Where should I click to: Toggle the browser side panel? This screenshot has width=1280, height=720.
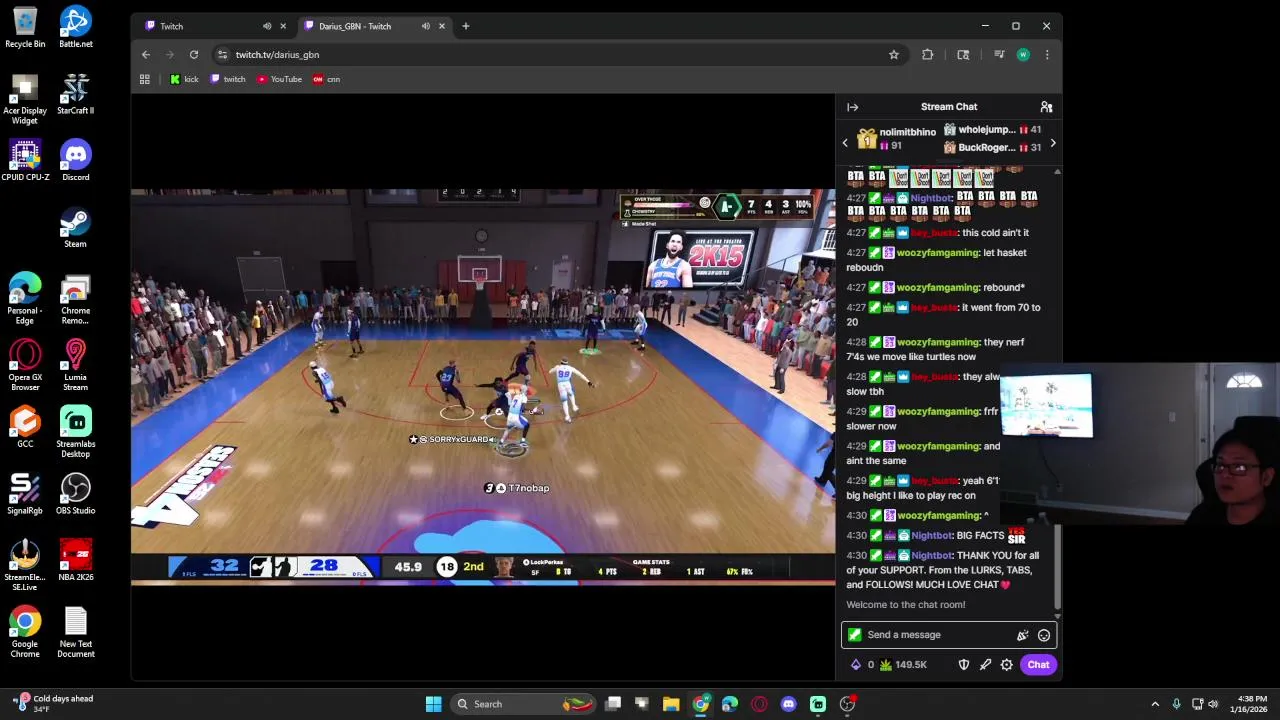click(963, 55)
